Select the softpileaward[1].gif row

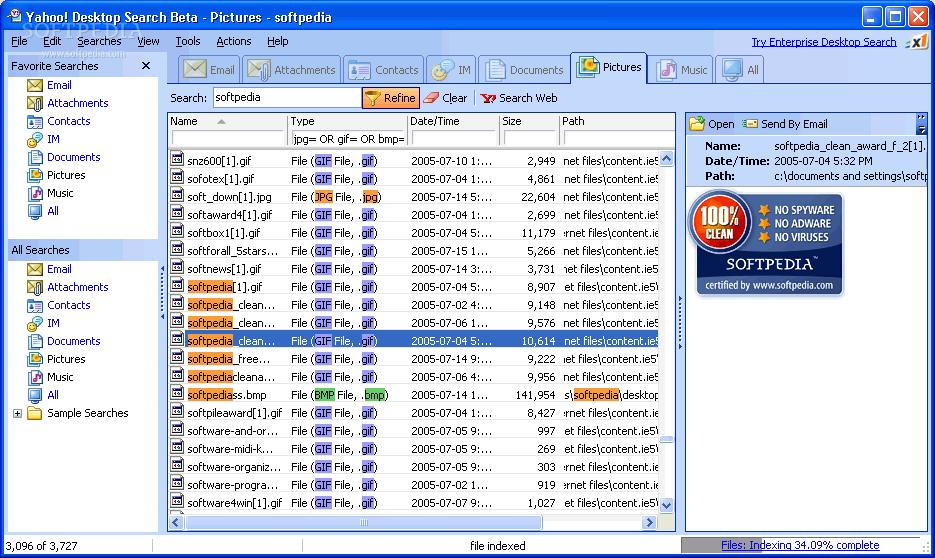click(x=414, y=413)
